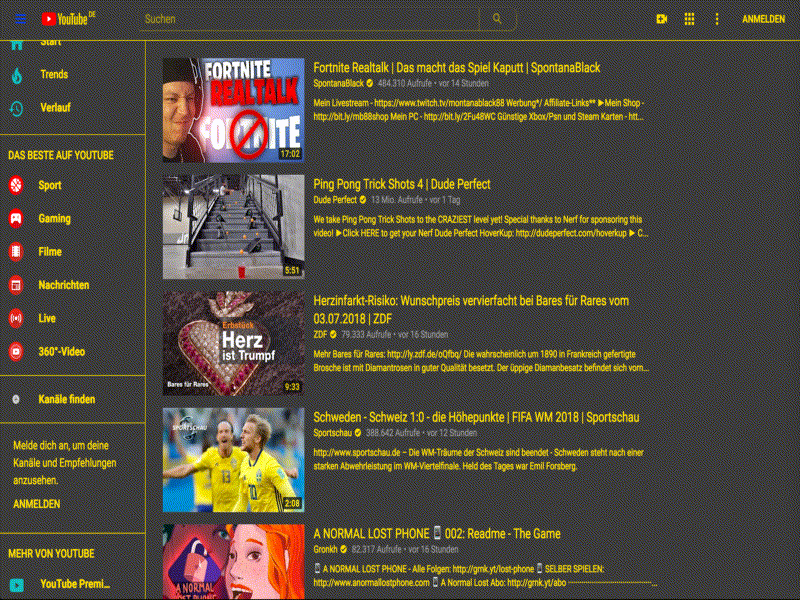The height and width of the screenshot is (600, 800).
Task: Open Fortnite Realtalk video title
Action: pos(457,68)
